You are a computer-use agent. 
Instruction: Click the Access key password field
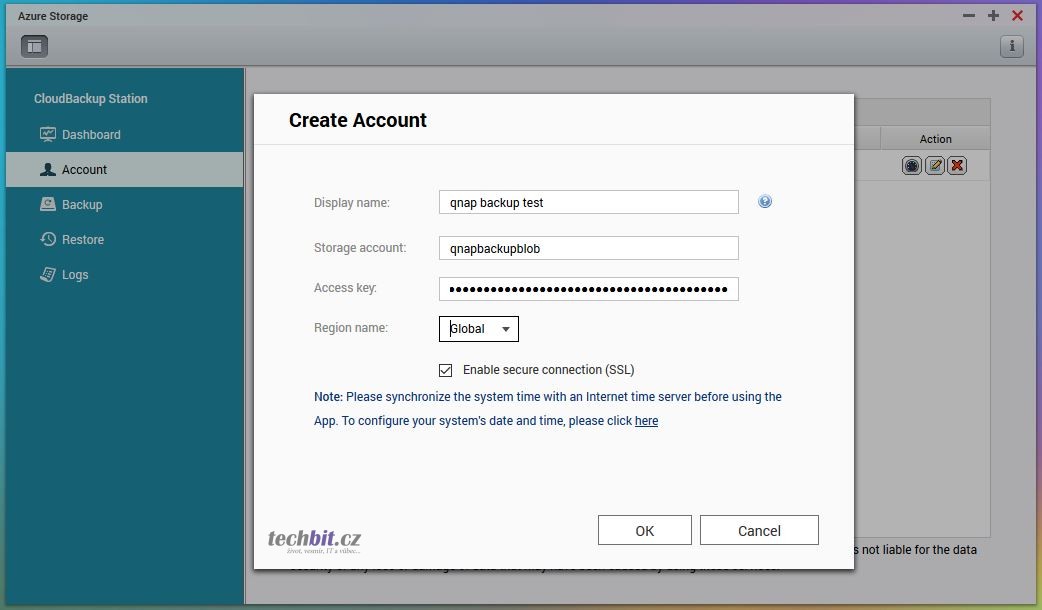point(588,289)
